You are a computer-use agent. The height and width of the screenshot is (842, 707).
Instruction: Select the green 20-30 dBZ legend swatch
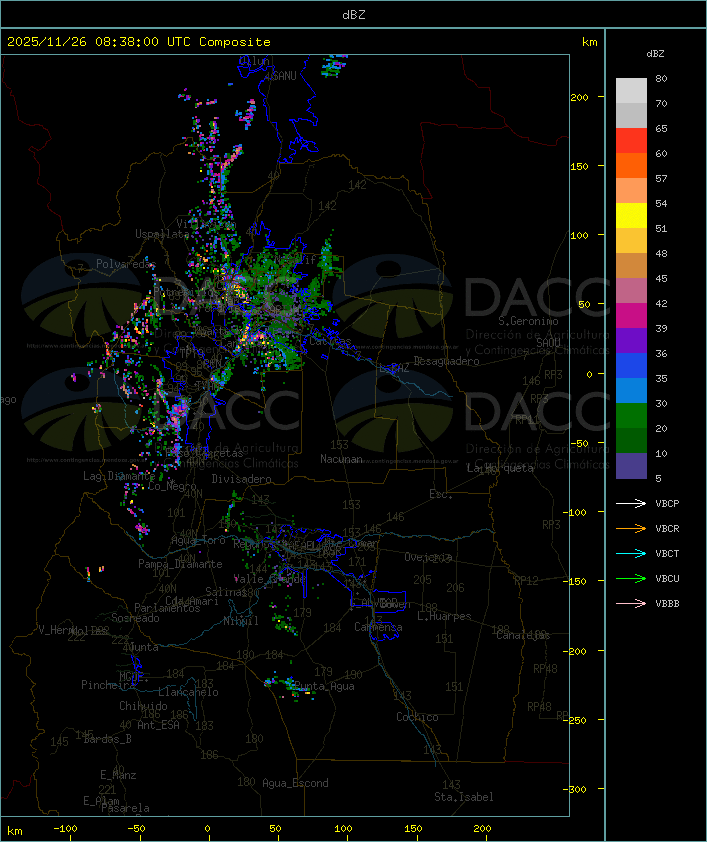pos(631,416)
